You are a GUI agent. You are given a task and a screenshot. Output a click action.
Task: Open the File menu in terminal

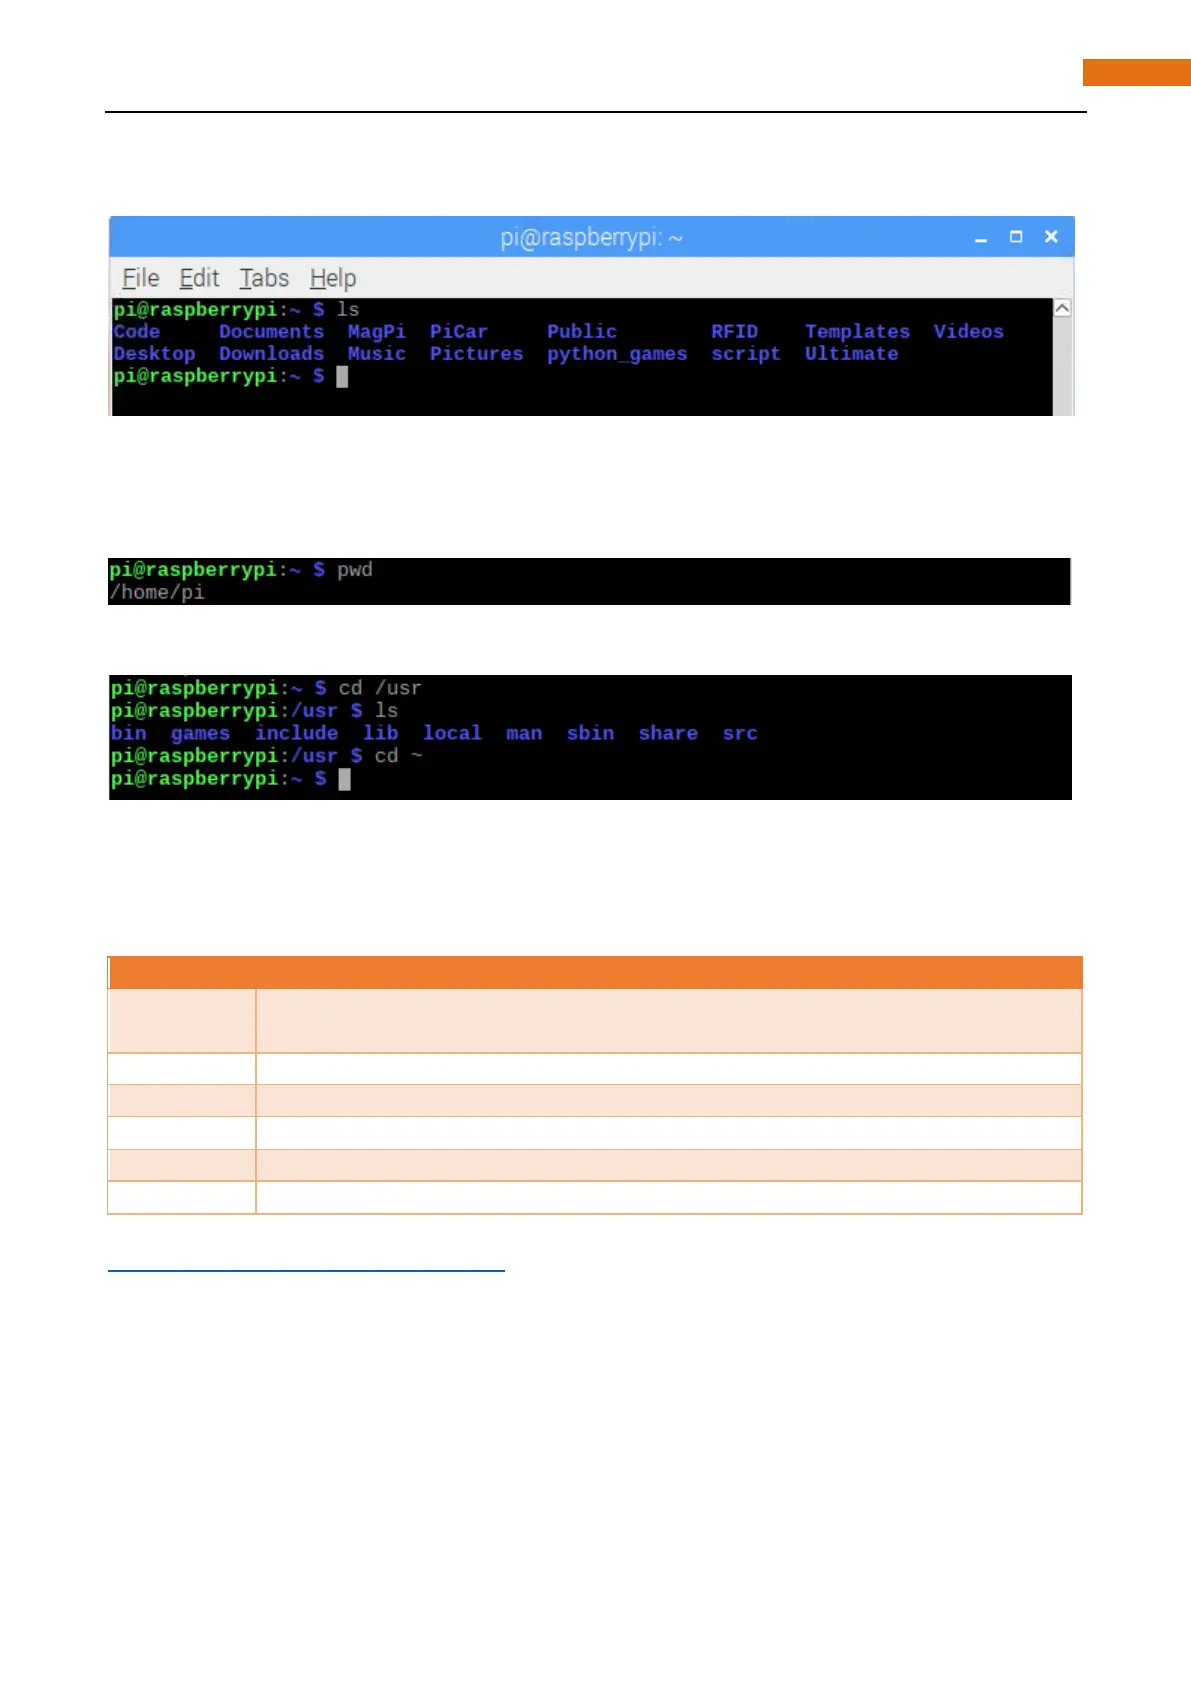click(x=140, y=278)
